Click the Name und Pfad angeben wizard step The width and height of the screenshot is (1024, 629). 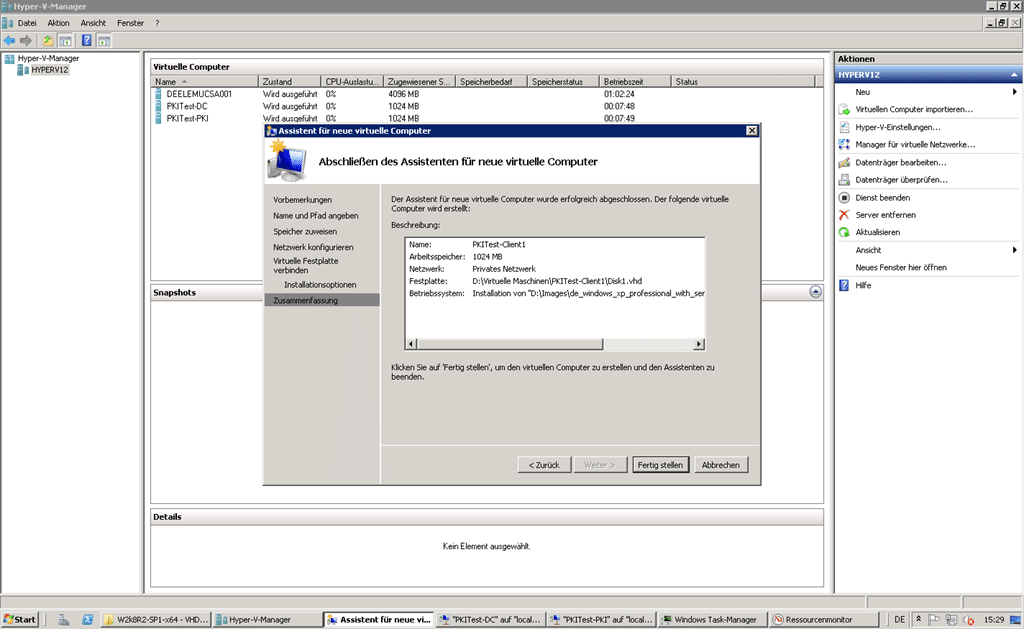(315, 216)
